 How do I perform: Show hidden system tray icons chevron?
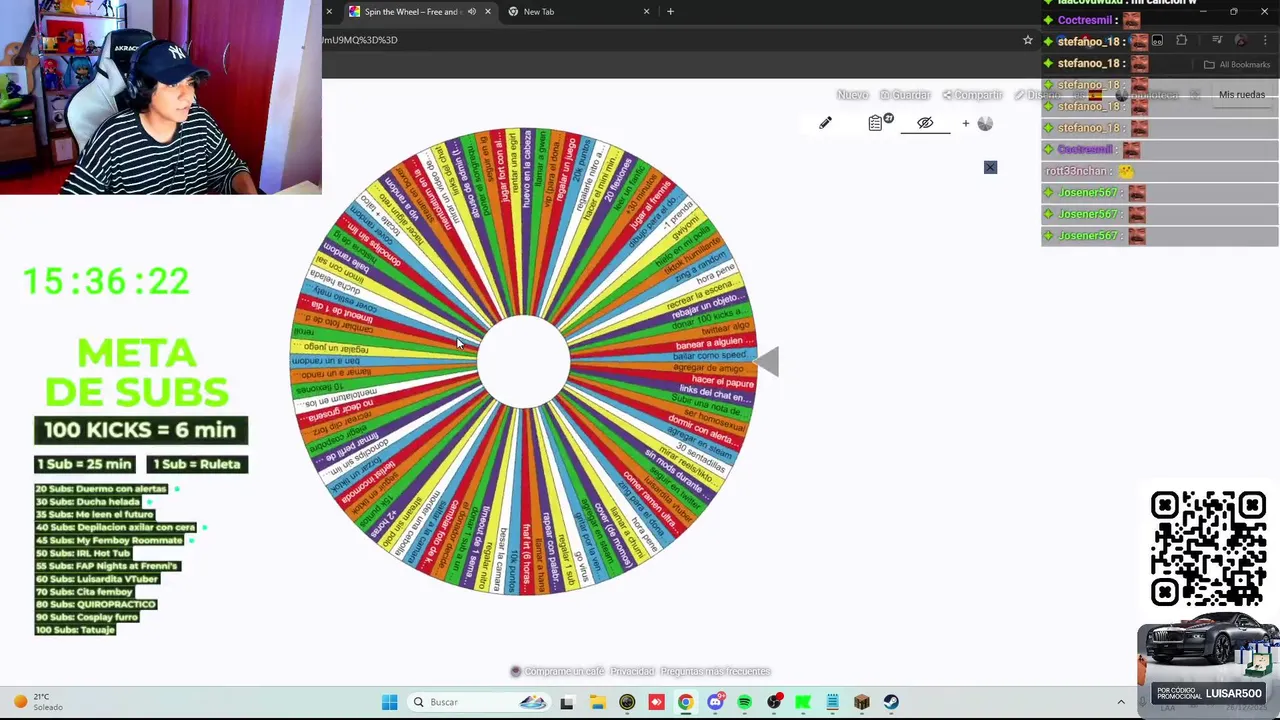(1121, 702)
